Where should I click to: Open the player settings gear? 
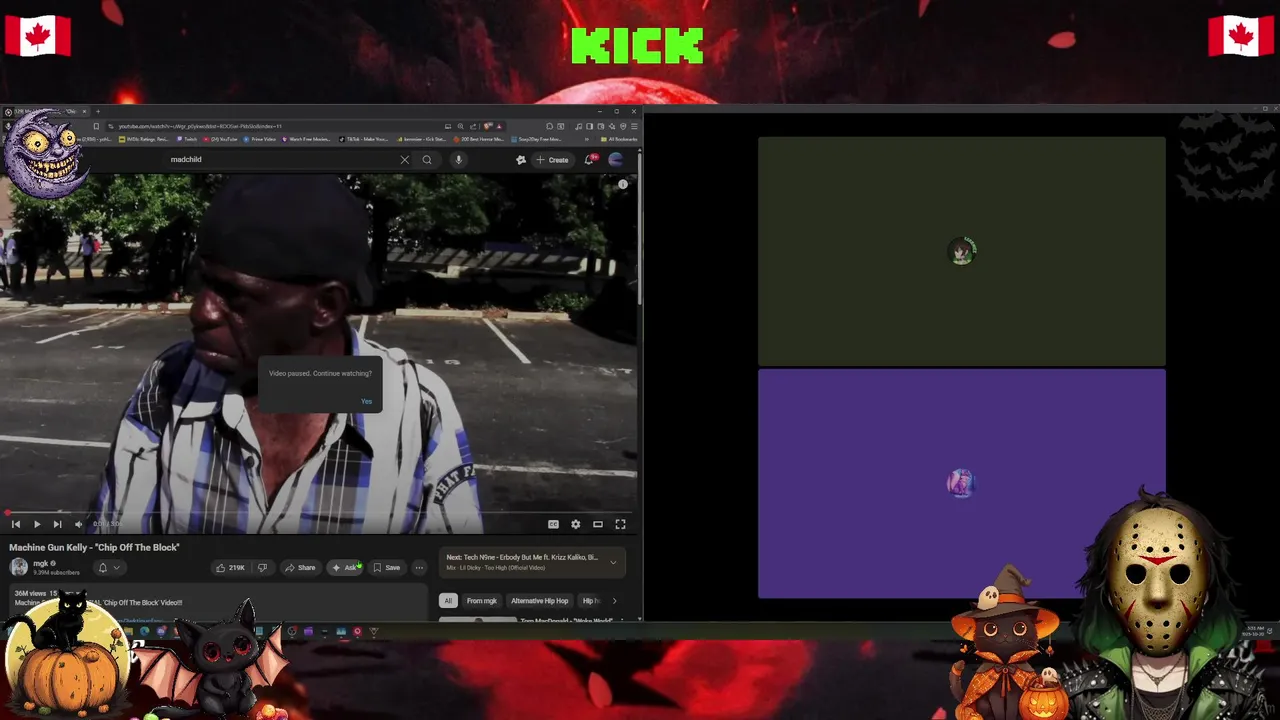coord(575,524)
